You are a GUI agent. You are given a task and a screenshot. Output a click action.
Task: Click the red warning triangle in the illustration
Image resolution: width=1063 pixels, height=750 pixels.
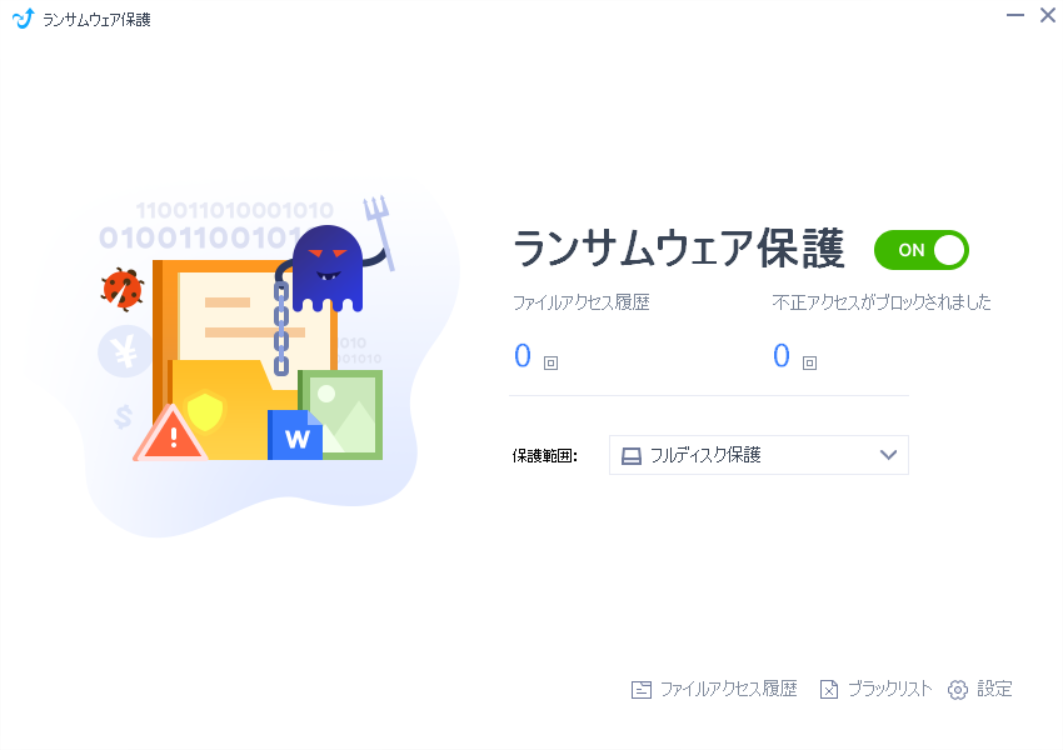click(170, 433)
